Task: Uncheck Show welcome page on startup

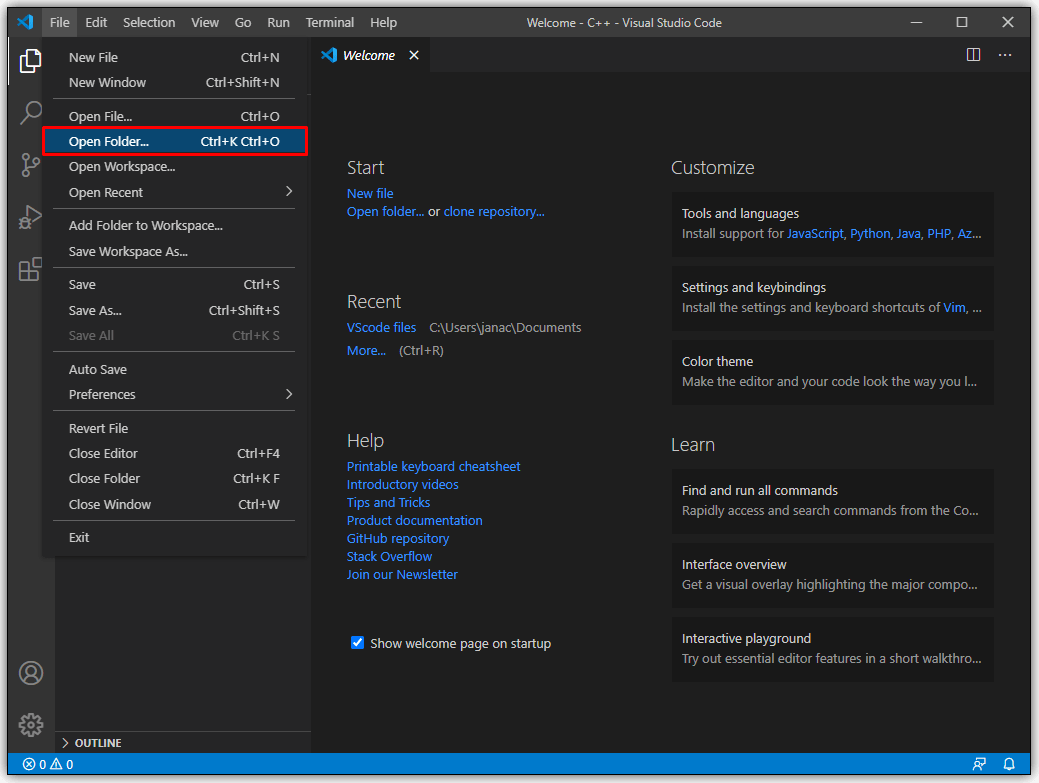Action: [357, 643]
